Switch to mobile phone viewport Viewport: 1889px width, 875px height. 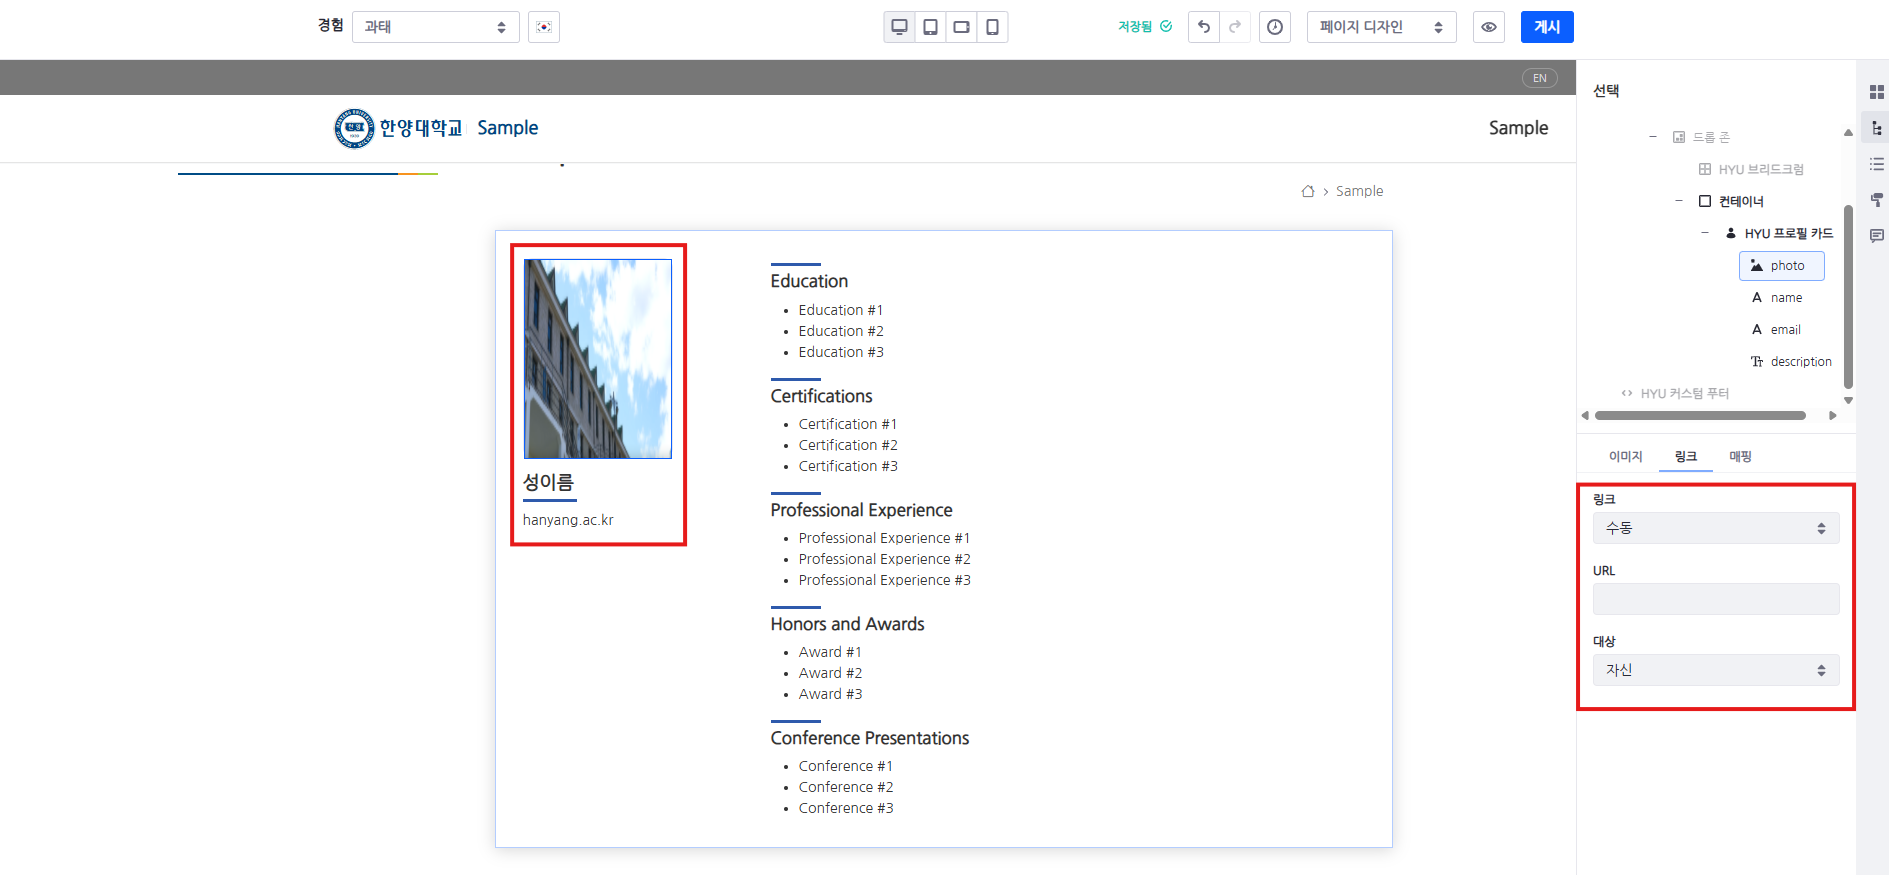[x=992, y=27]
